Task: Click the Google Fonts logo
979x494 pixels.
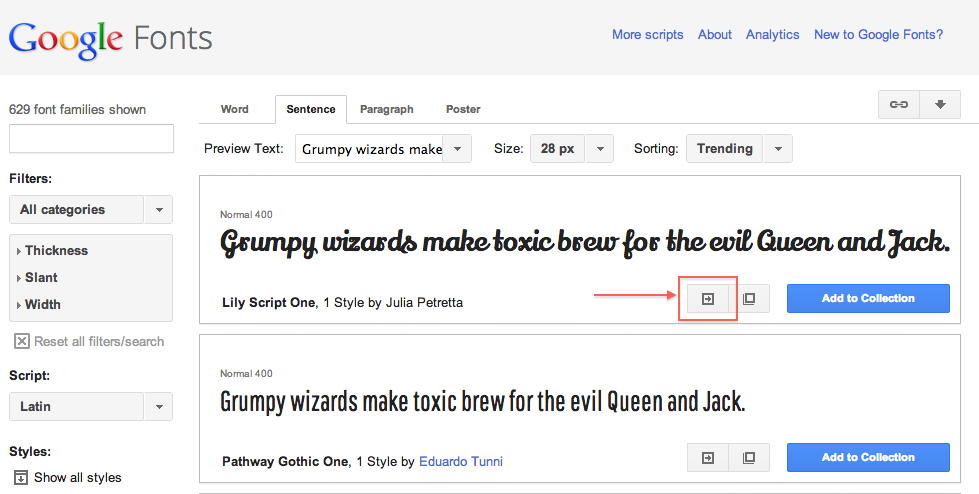Action: [110, 38]
